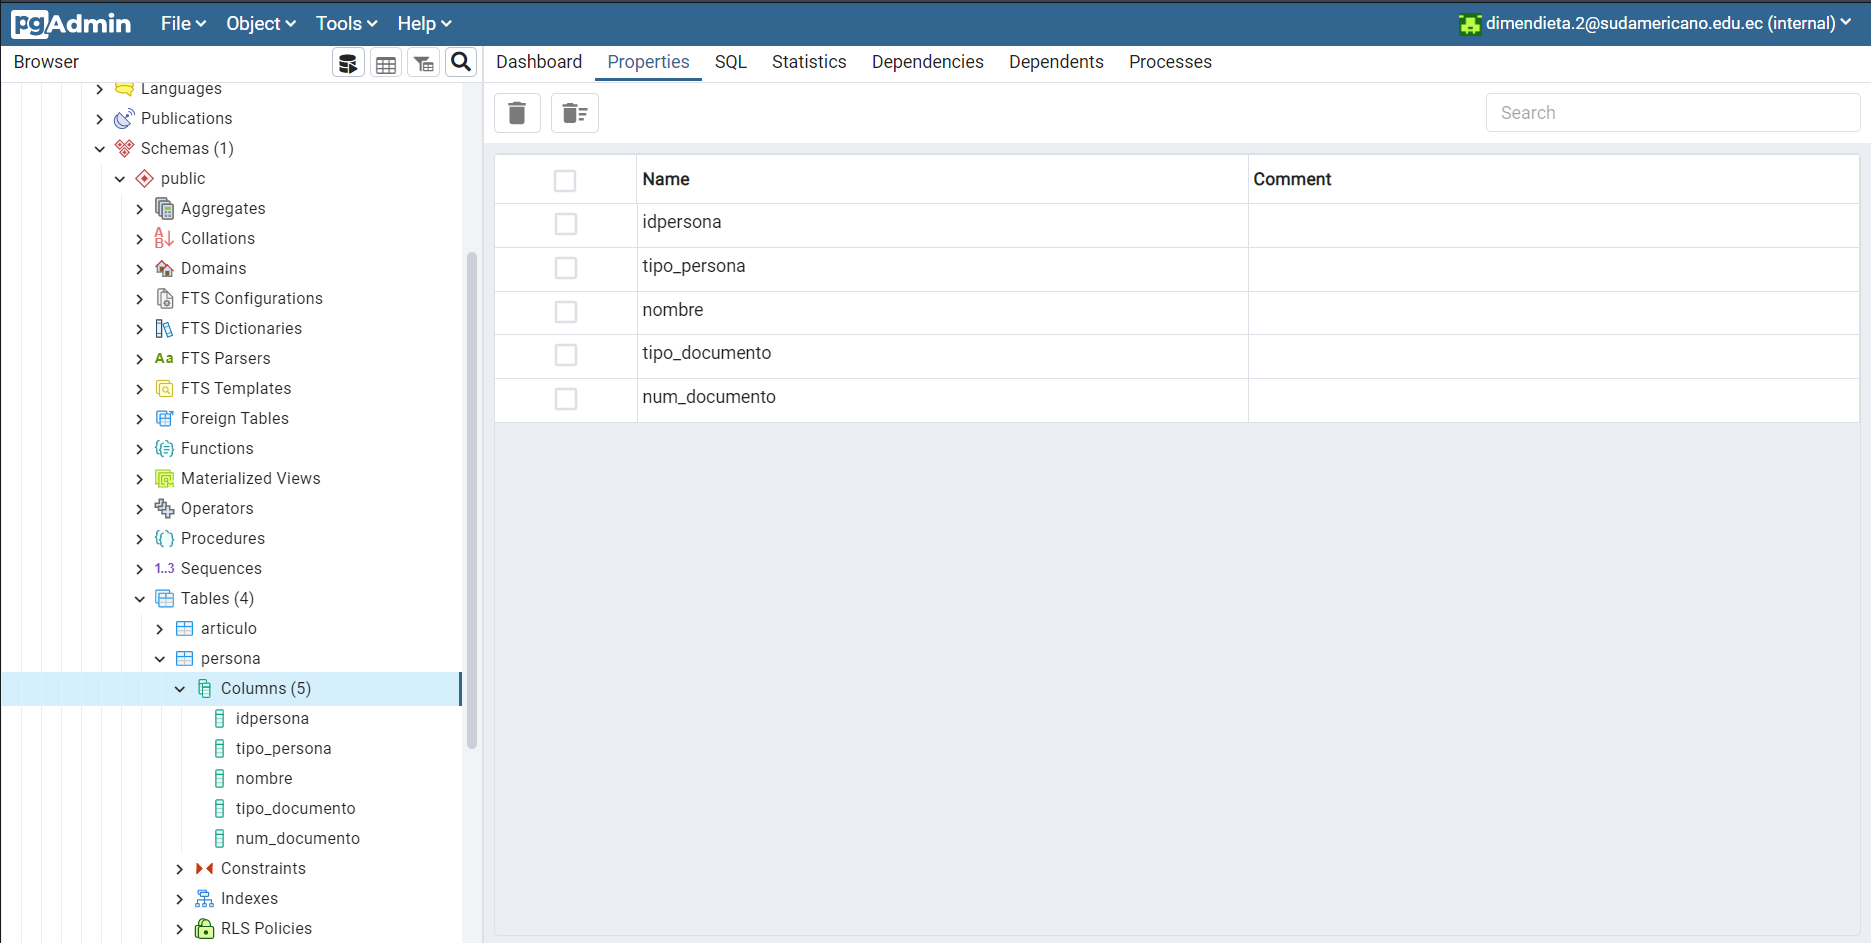Check the checkbox for tipo_persona row
This screenshot has height=943, width=1871.
click(565, 268)
